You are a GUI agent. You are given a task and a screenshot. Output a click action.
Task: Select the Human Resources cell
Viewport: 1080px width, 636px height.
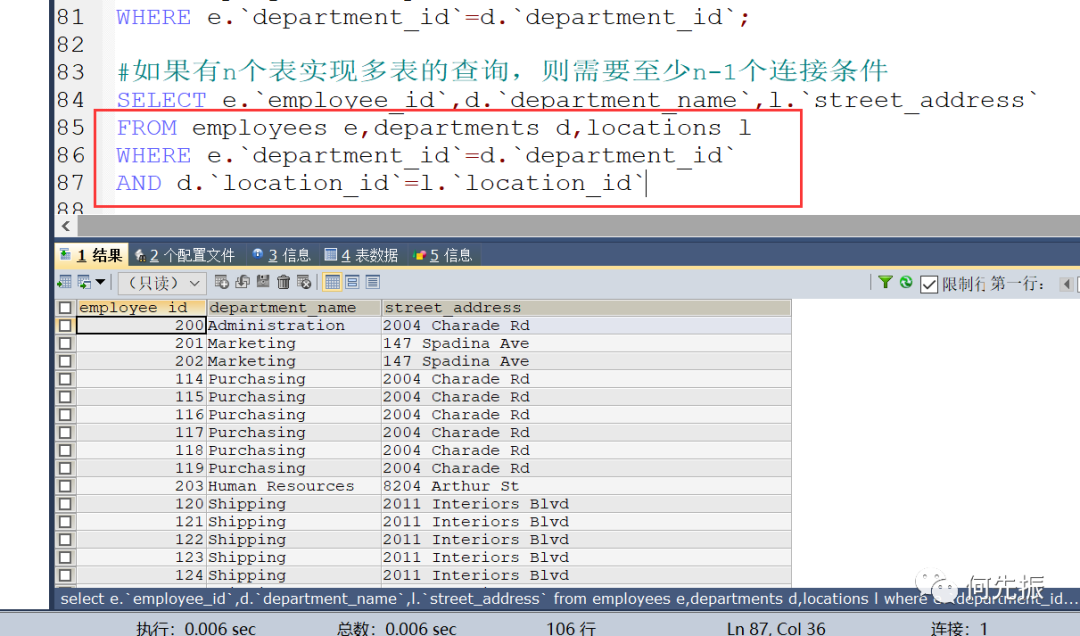pos(294,486)
